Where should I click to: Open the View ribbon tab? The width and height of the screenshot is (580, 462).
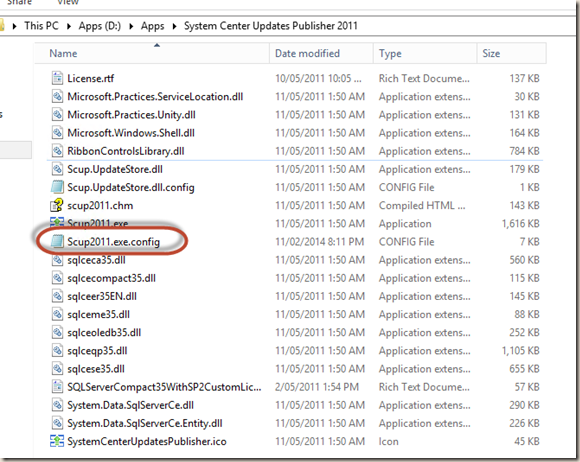[68, 2]
